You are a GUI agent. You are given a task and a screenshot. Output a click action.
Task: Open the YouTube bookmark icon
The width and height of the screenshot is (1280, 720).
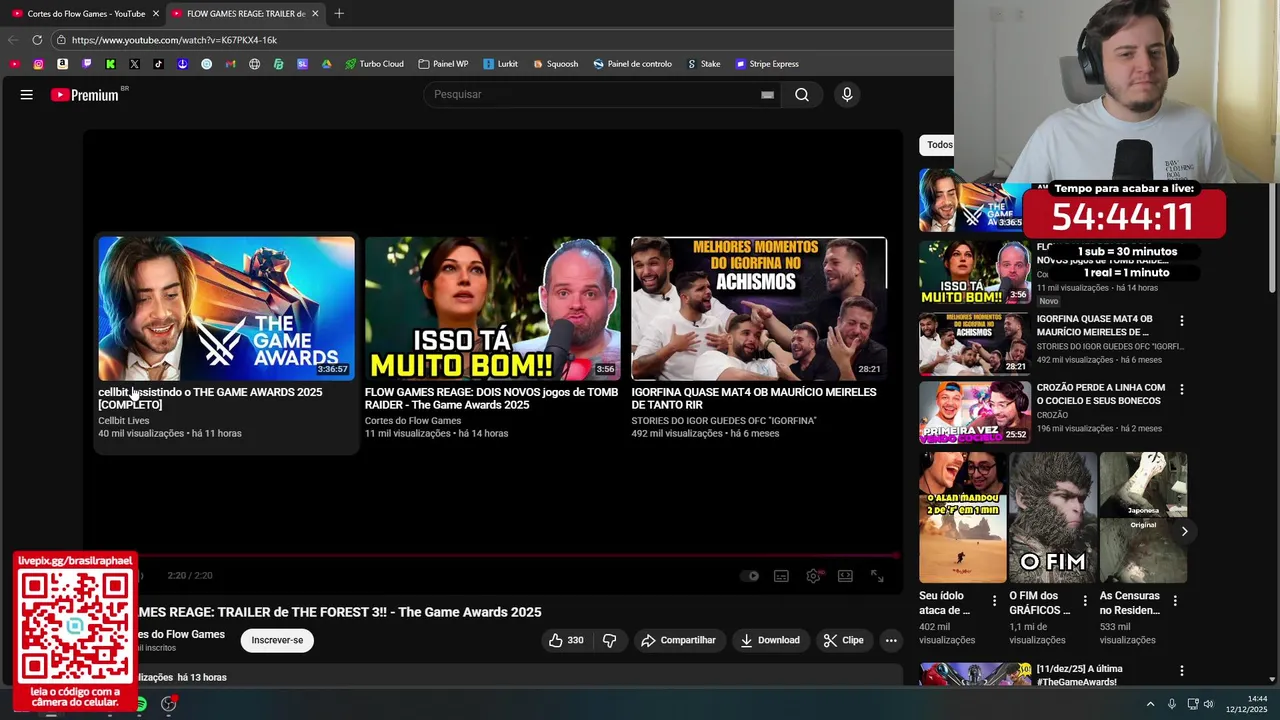pyautogui.click(x=14, y=64)
